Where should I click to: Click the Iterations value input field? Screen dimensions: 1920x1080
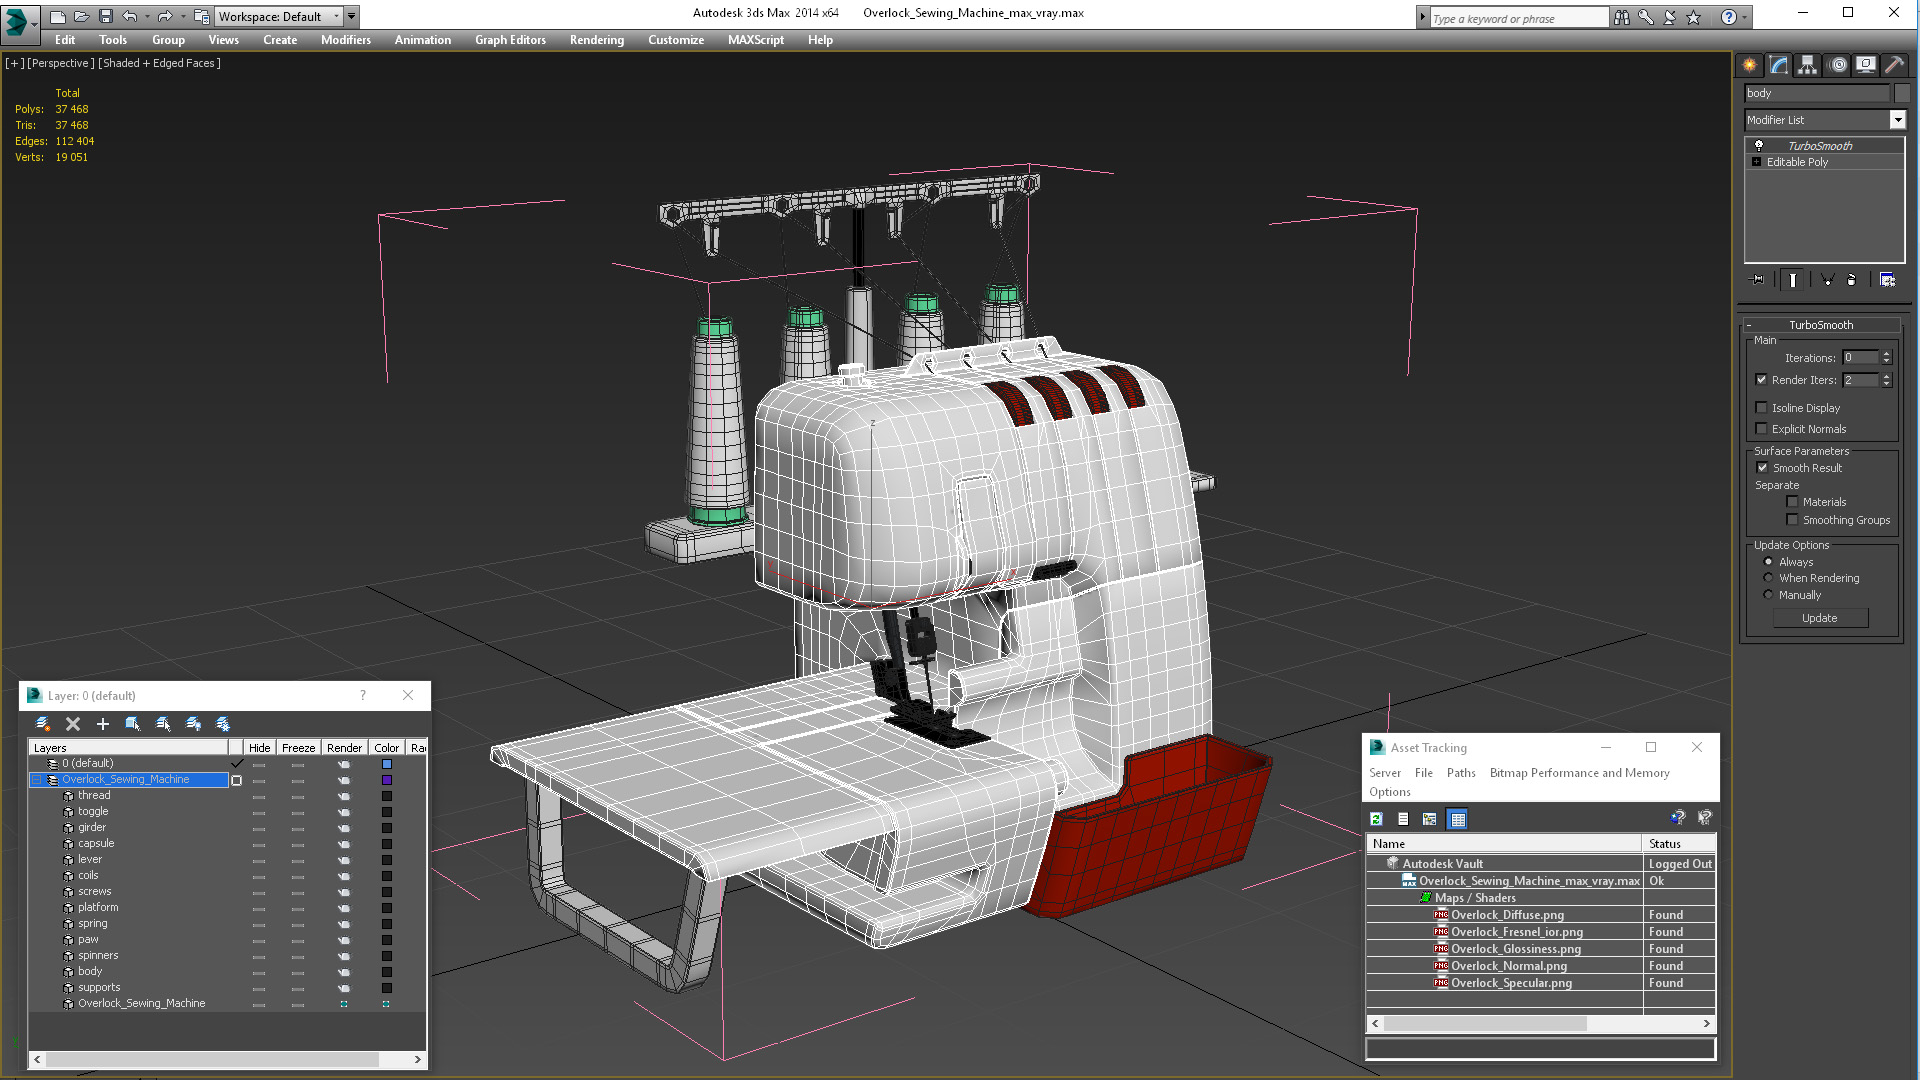tap(1860, 358)
